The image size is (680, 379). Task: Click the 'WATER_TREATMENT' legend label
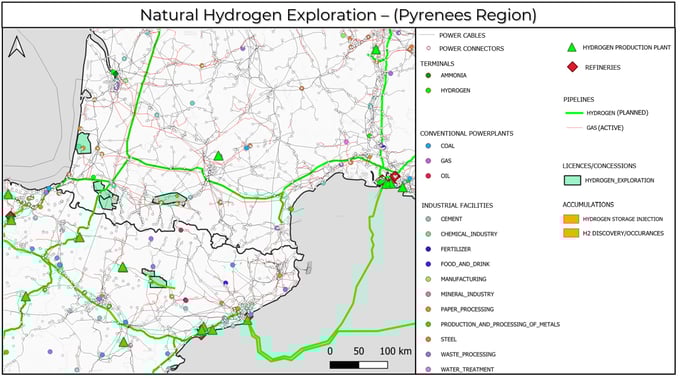coord(468,369)
